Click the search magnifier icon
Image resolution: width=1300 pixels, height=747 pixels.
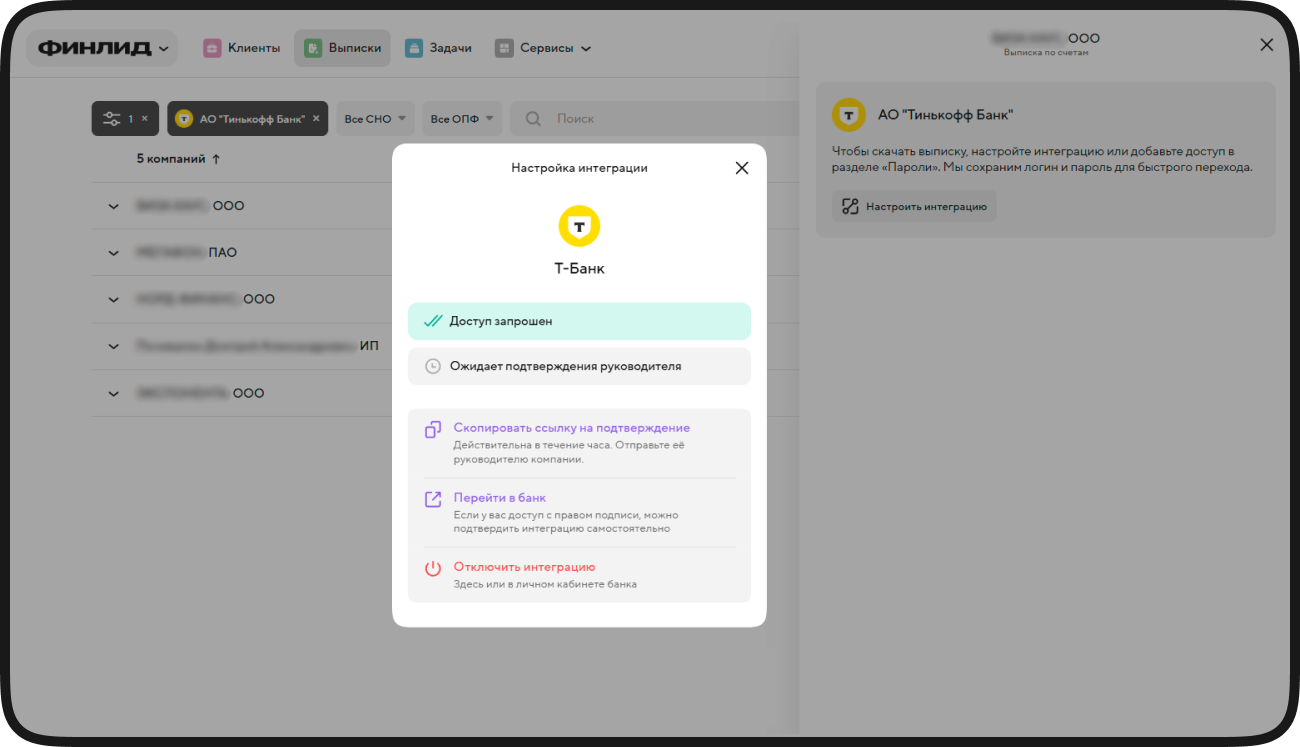click(x=533, y=119)
